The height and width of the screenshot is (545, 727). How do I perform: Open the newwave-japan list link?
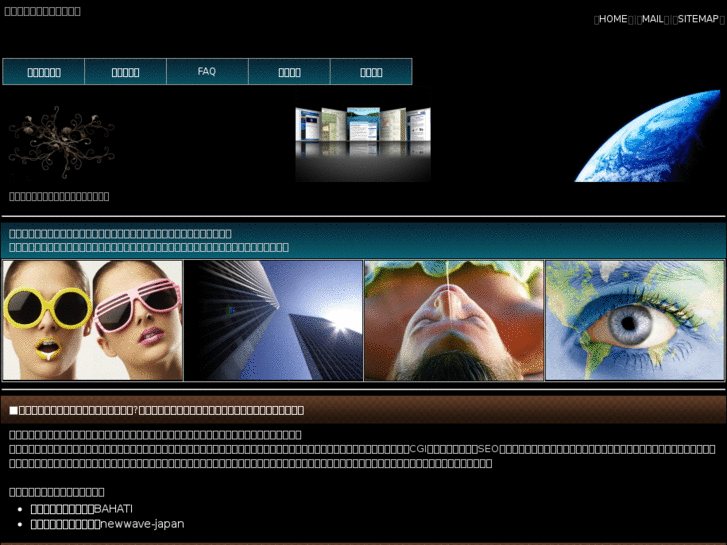click(107, 524)
